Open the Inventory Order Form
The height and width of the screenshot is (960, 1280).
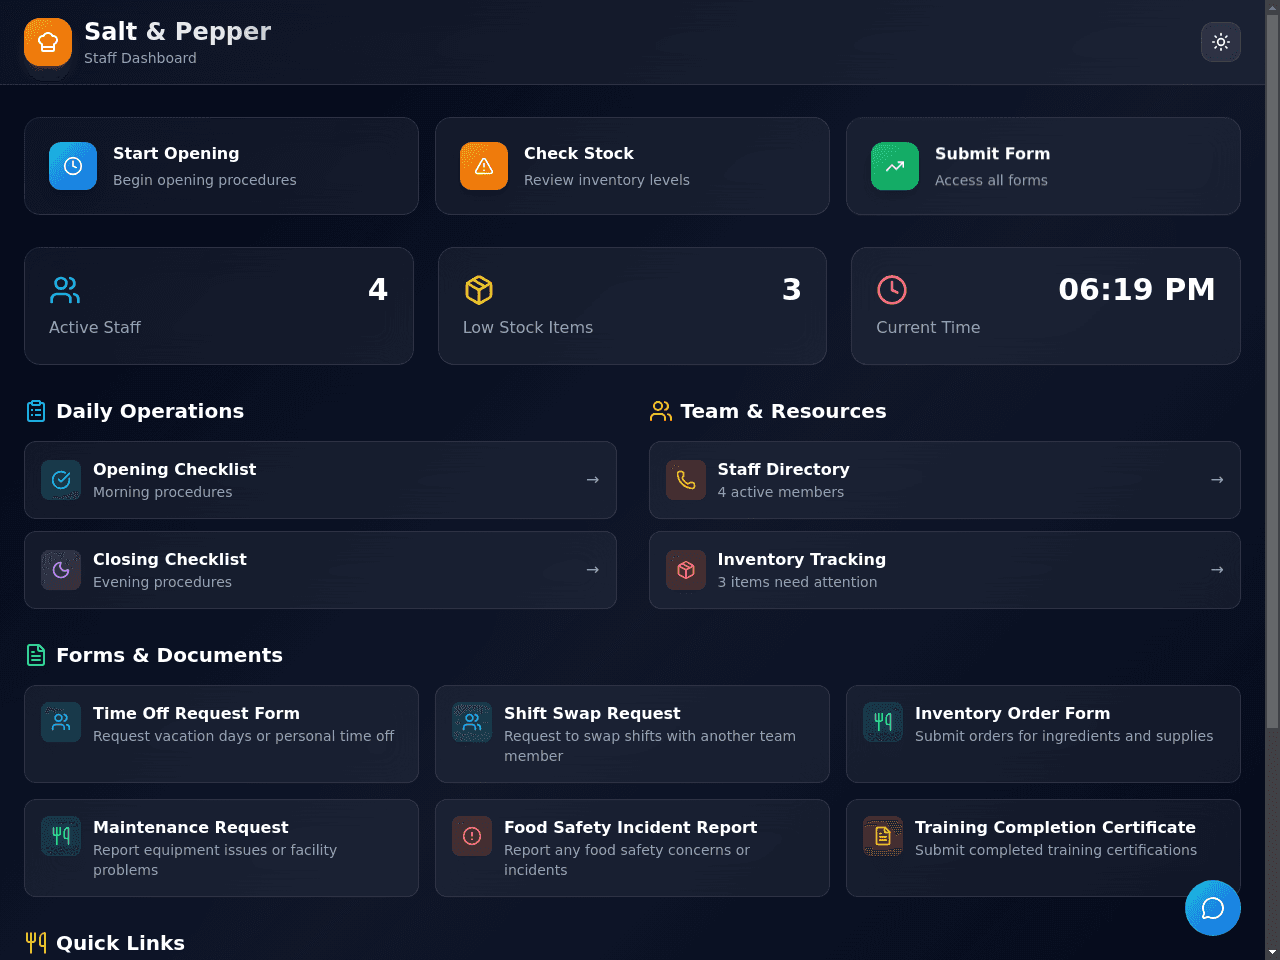(1043, 734)
